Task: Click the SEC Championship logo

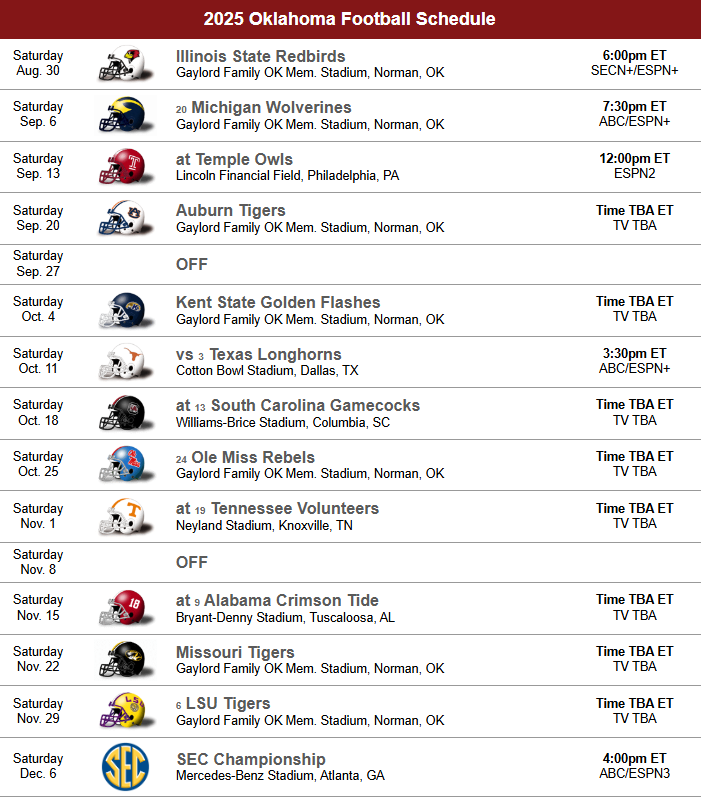Action: 125,766
